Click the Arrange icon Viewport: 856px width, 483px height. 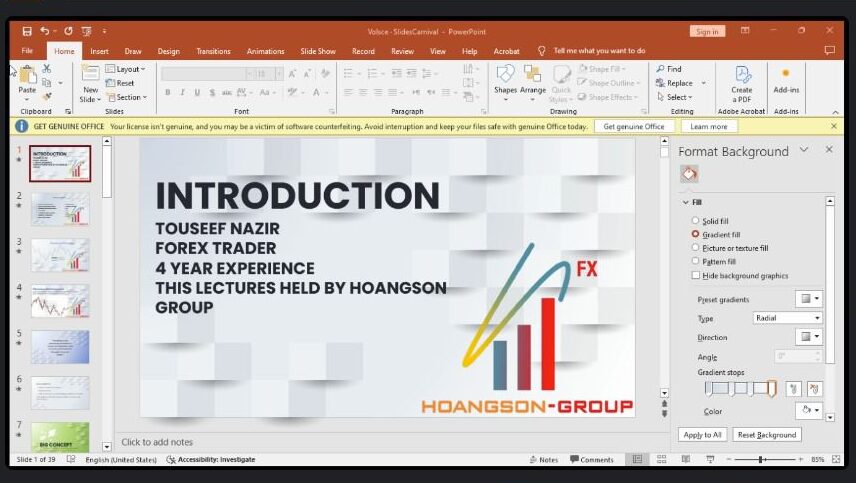(533, 75)
